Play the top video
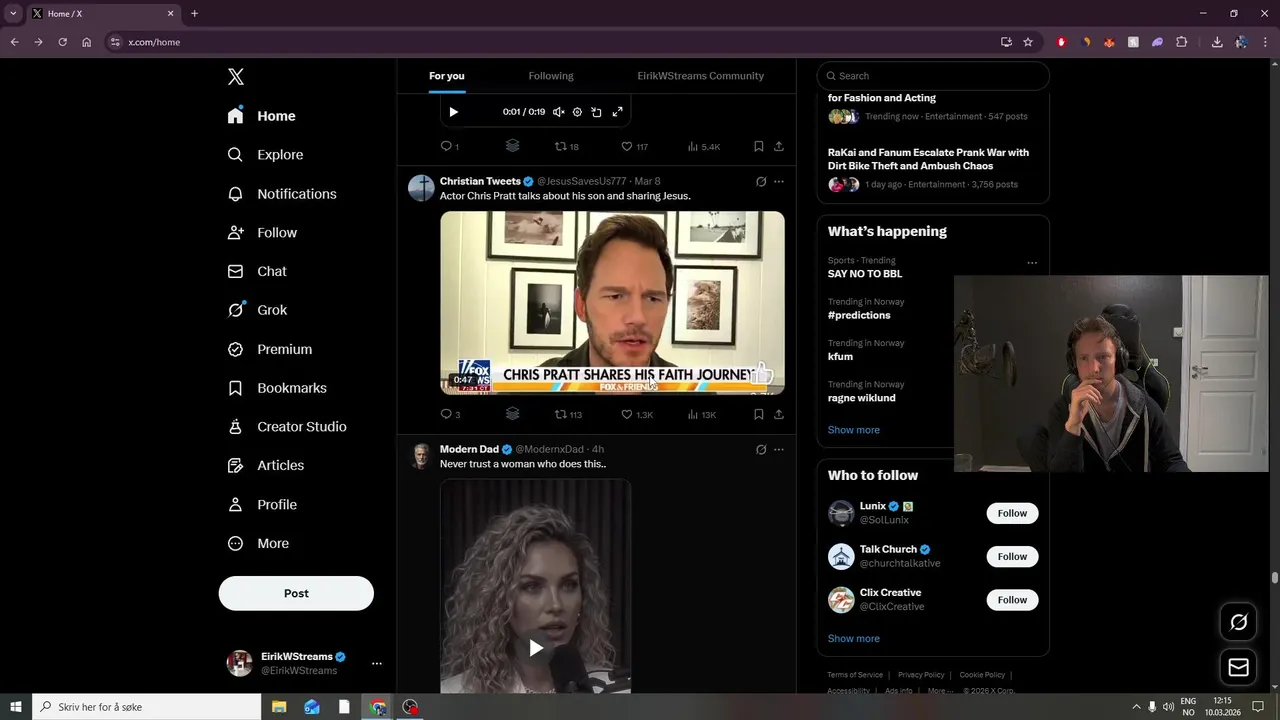 click(453, 112)
